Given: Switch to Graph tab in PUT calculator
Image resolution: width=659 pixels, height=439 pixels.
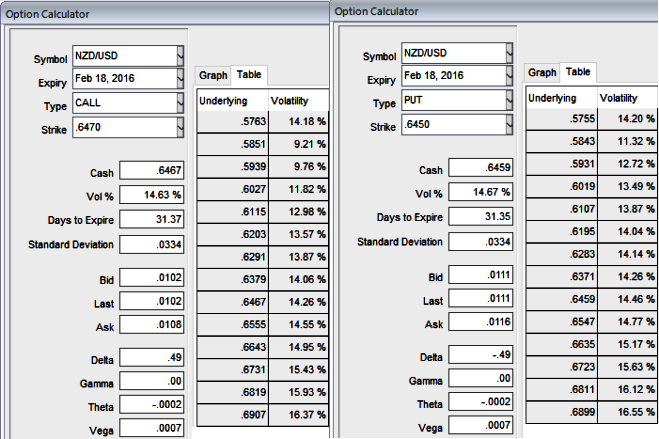Looking at the screenshot, I should (542, 72).
